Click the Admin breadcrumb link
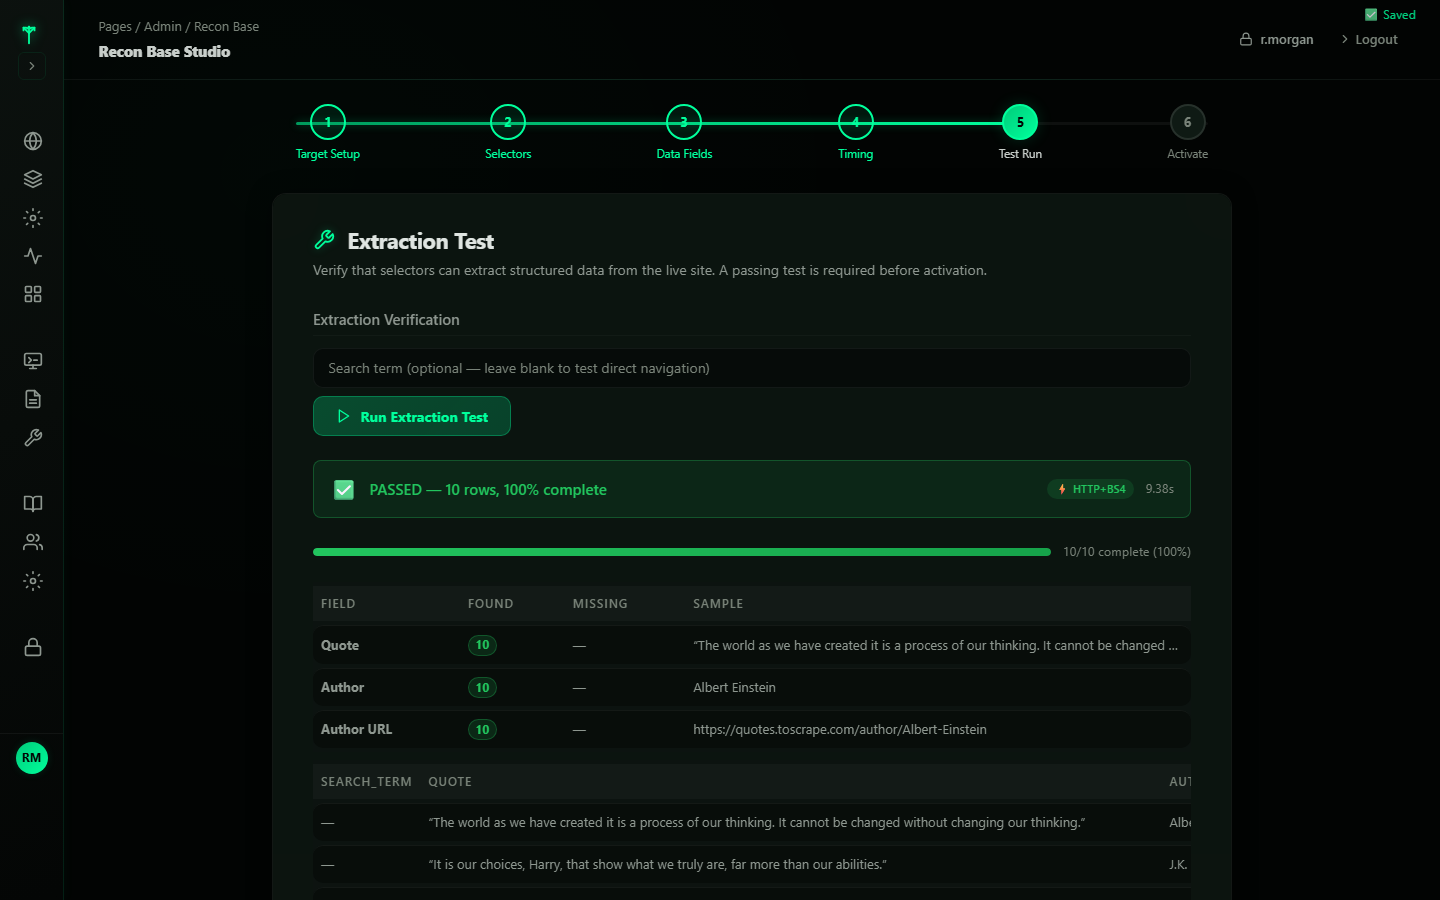Image resolution: width=1440 pixels, height=900 pixels. coord(163,27)
